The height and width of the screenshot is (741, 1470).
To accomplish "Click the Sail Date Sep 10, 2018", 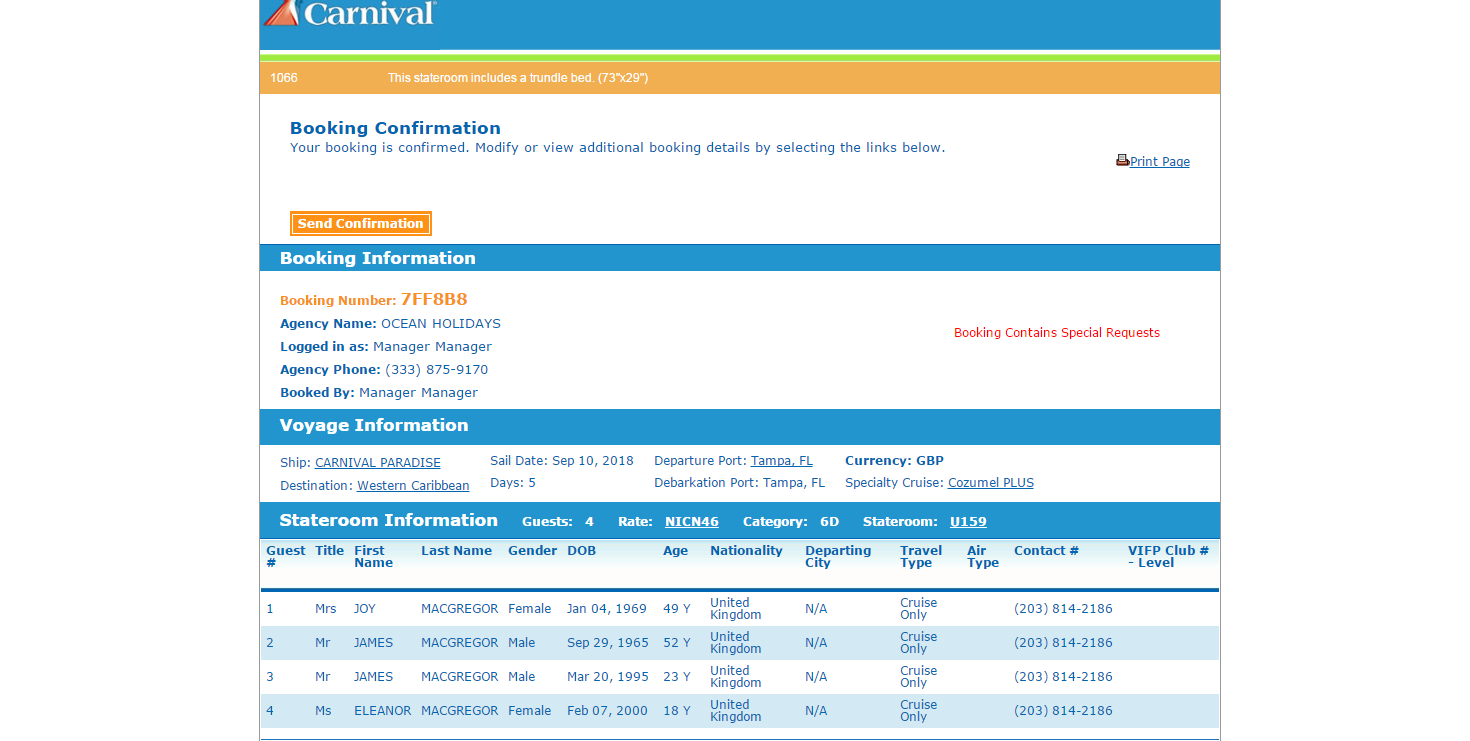I will (x=562, y=461).
